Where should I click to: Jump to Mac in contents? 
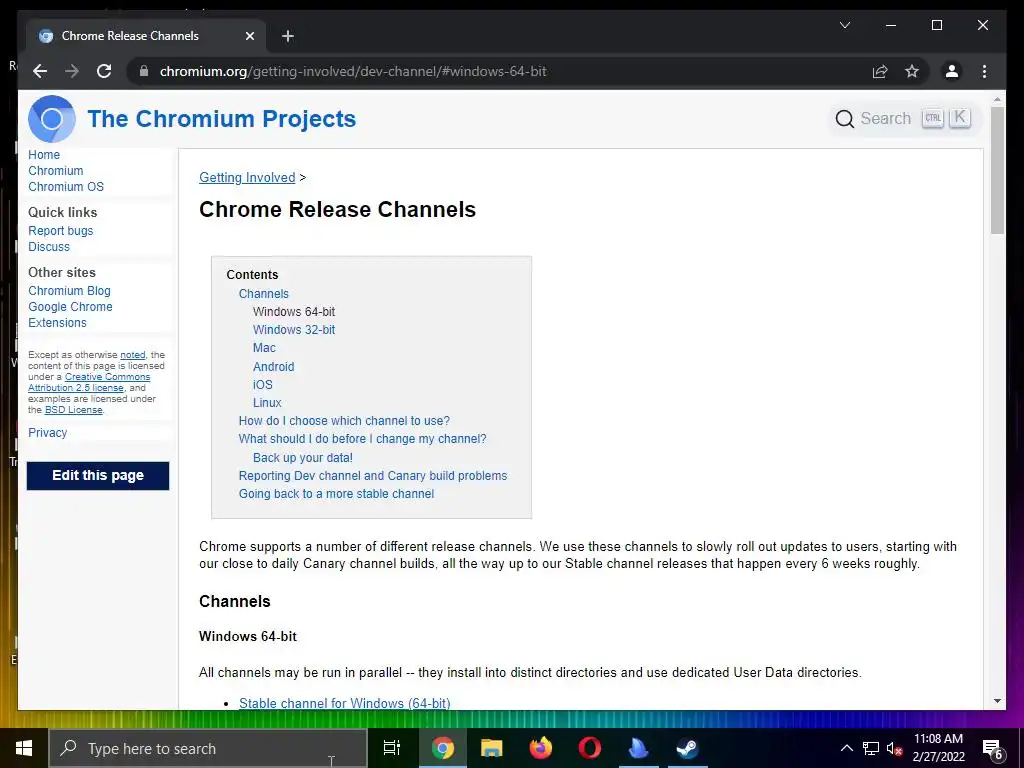(x=264, y=348)
